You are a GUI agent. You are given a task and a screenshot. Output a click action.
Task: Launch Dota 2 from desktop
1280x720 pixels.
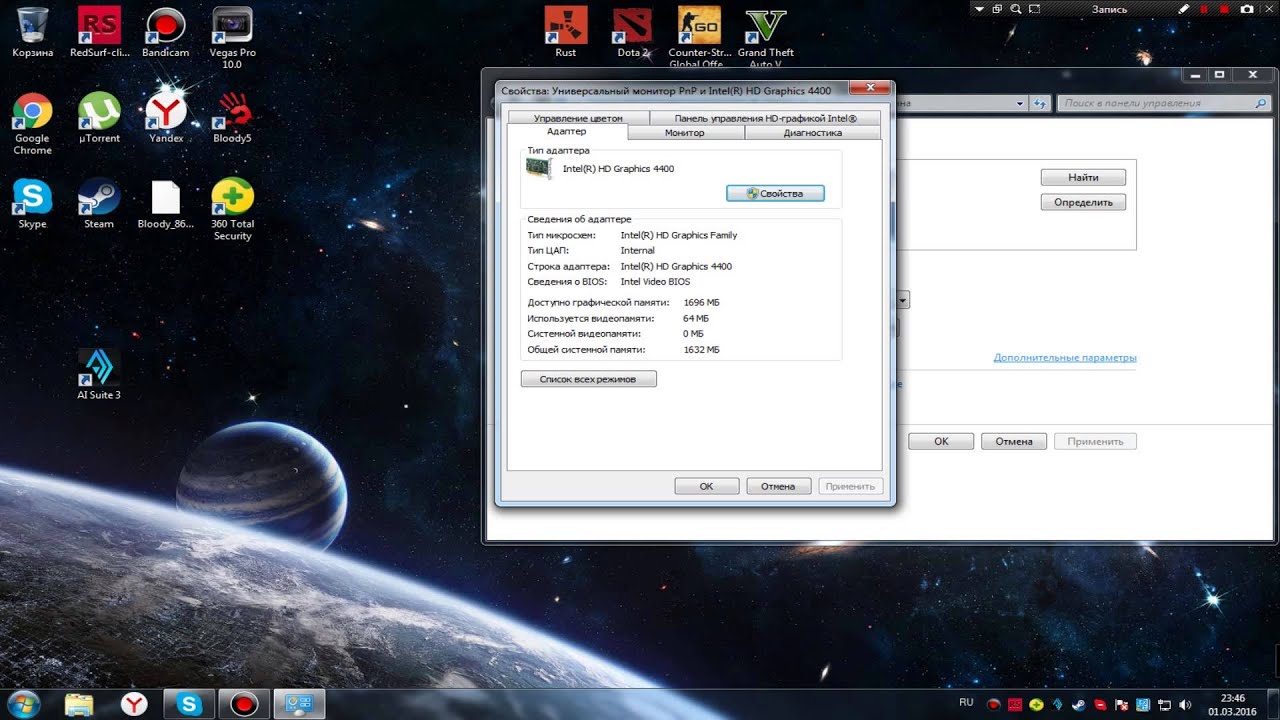point(632,32)
